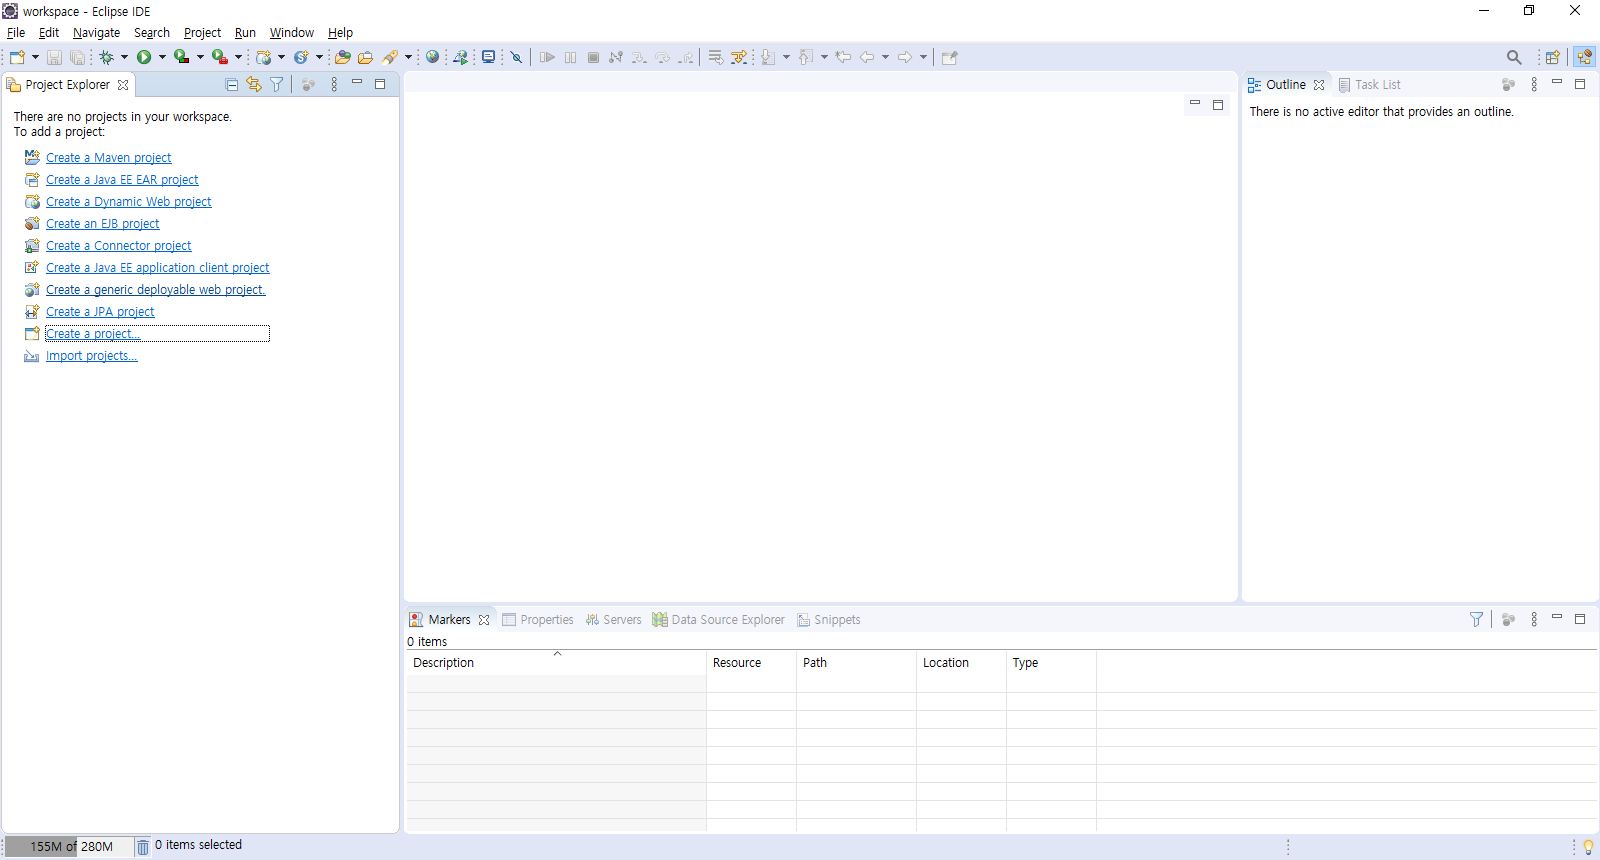The height and width of the screenshot is (860, 1600).
Task: Start Coverage run from toolbar icon
Action: click(x=181, y=57)
